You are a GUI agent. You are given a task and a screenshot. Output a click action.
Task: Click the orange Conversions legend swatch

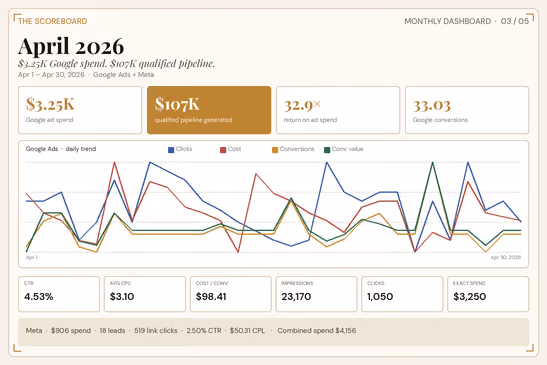click(x=275, y=150)
